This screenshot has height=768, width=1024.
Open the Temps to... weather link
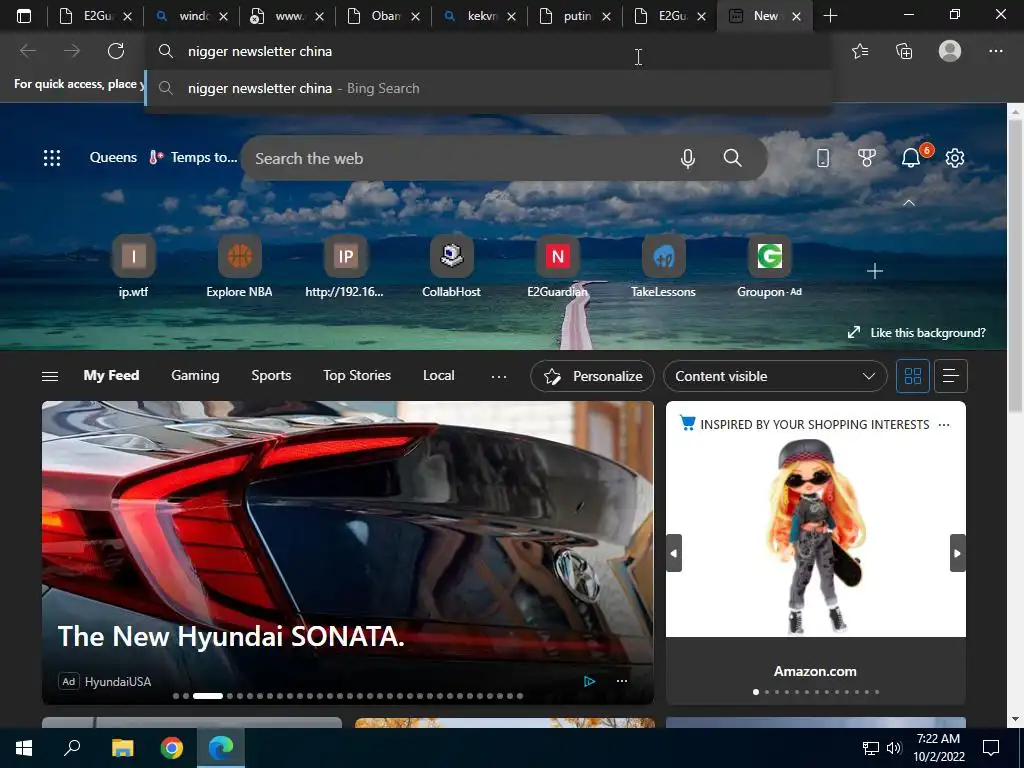tap(193, 157)
